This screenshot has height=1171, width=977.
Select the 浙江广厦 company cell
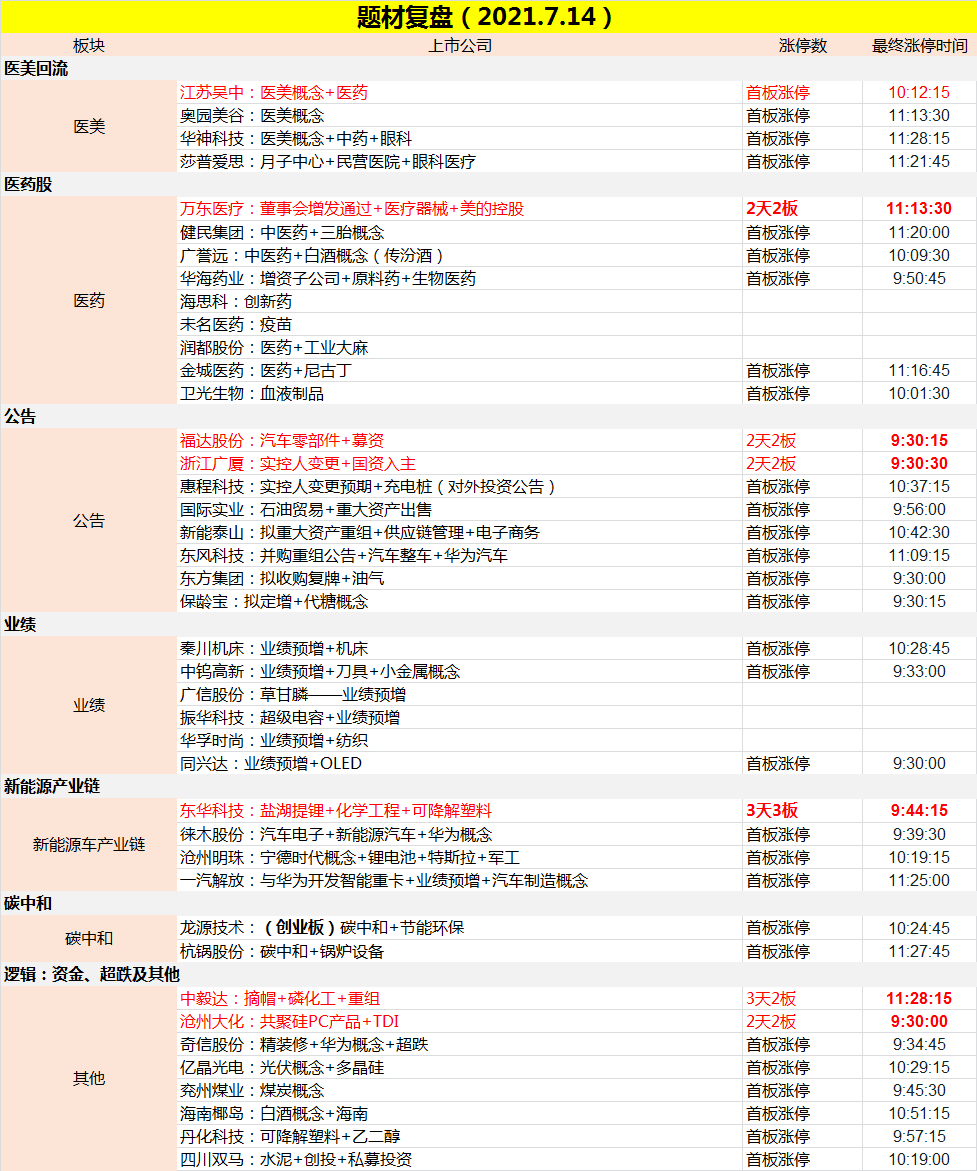(459, 464)
